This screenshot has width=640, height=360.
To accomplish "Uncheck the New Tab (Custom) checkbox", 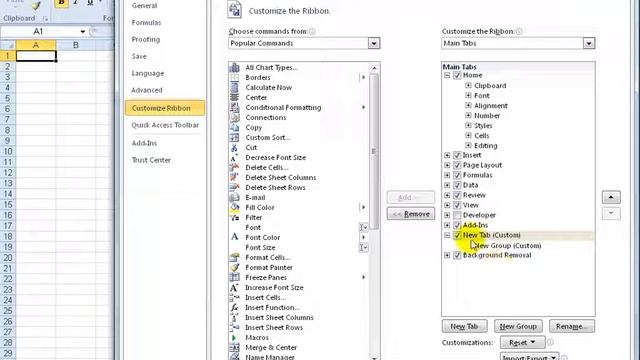I will tap(457, 235).
